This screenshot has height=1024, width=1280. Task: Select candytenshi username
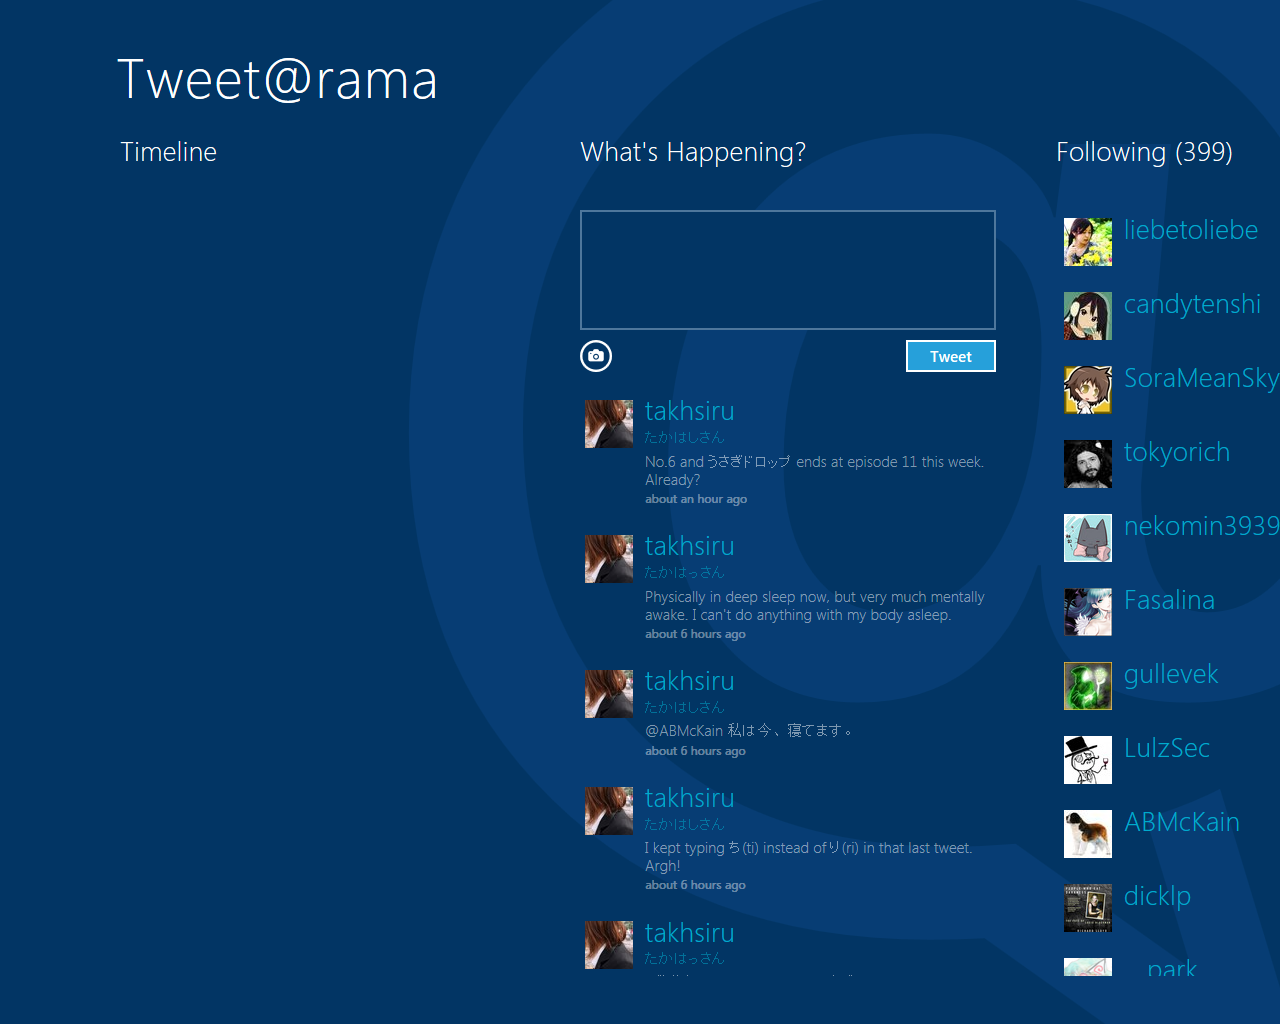point(1193,304)
